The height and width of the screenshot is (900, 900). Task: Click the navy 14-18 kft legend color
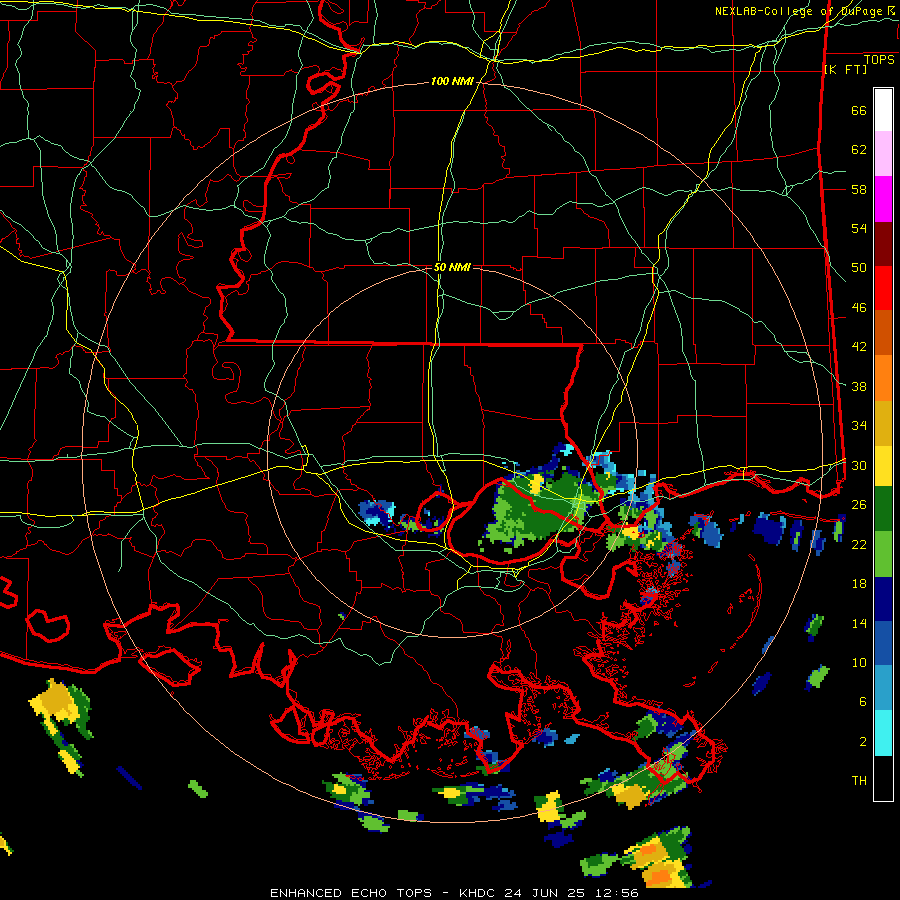[x=883, y=599]
